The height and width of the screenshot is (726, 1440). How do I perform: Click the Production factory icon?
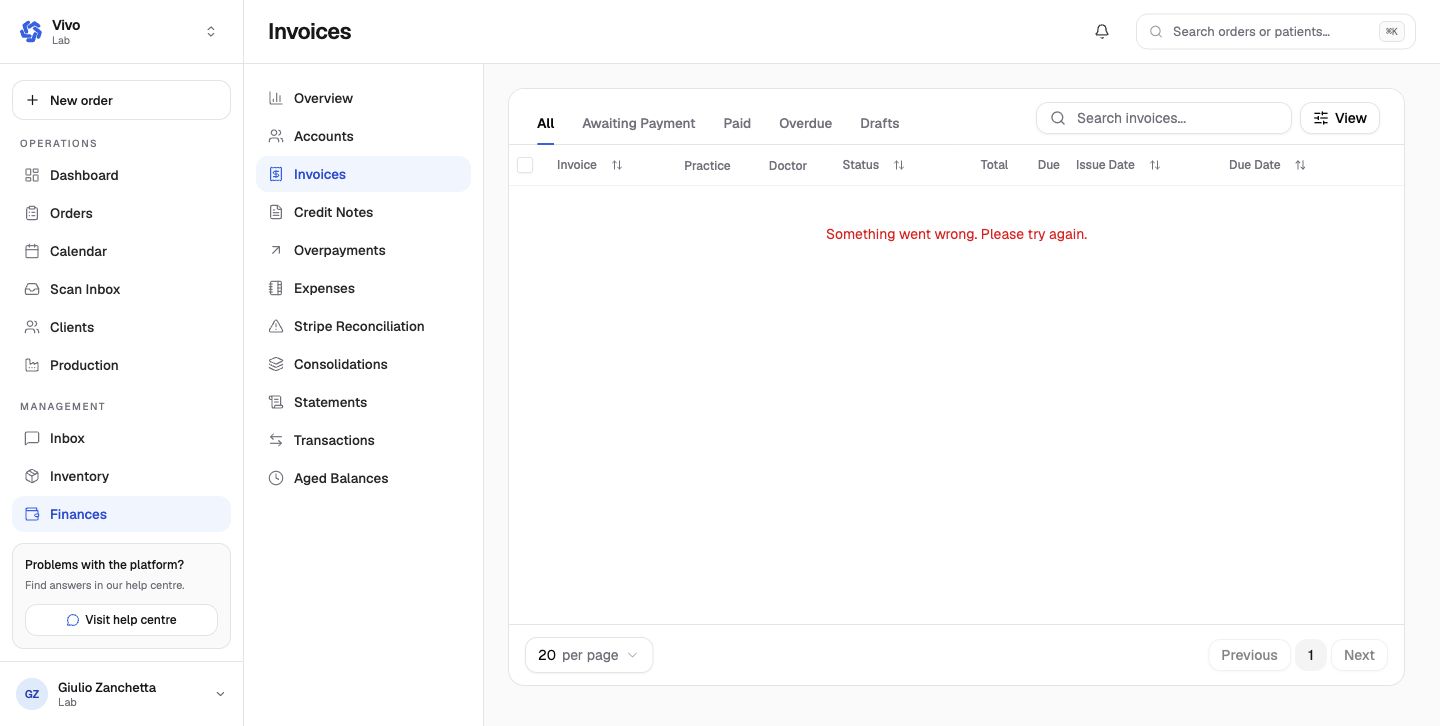pos(32,365)
